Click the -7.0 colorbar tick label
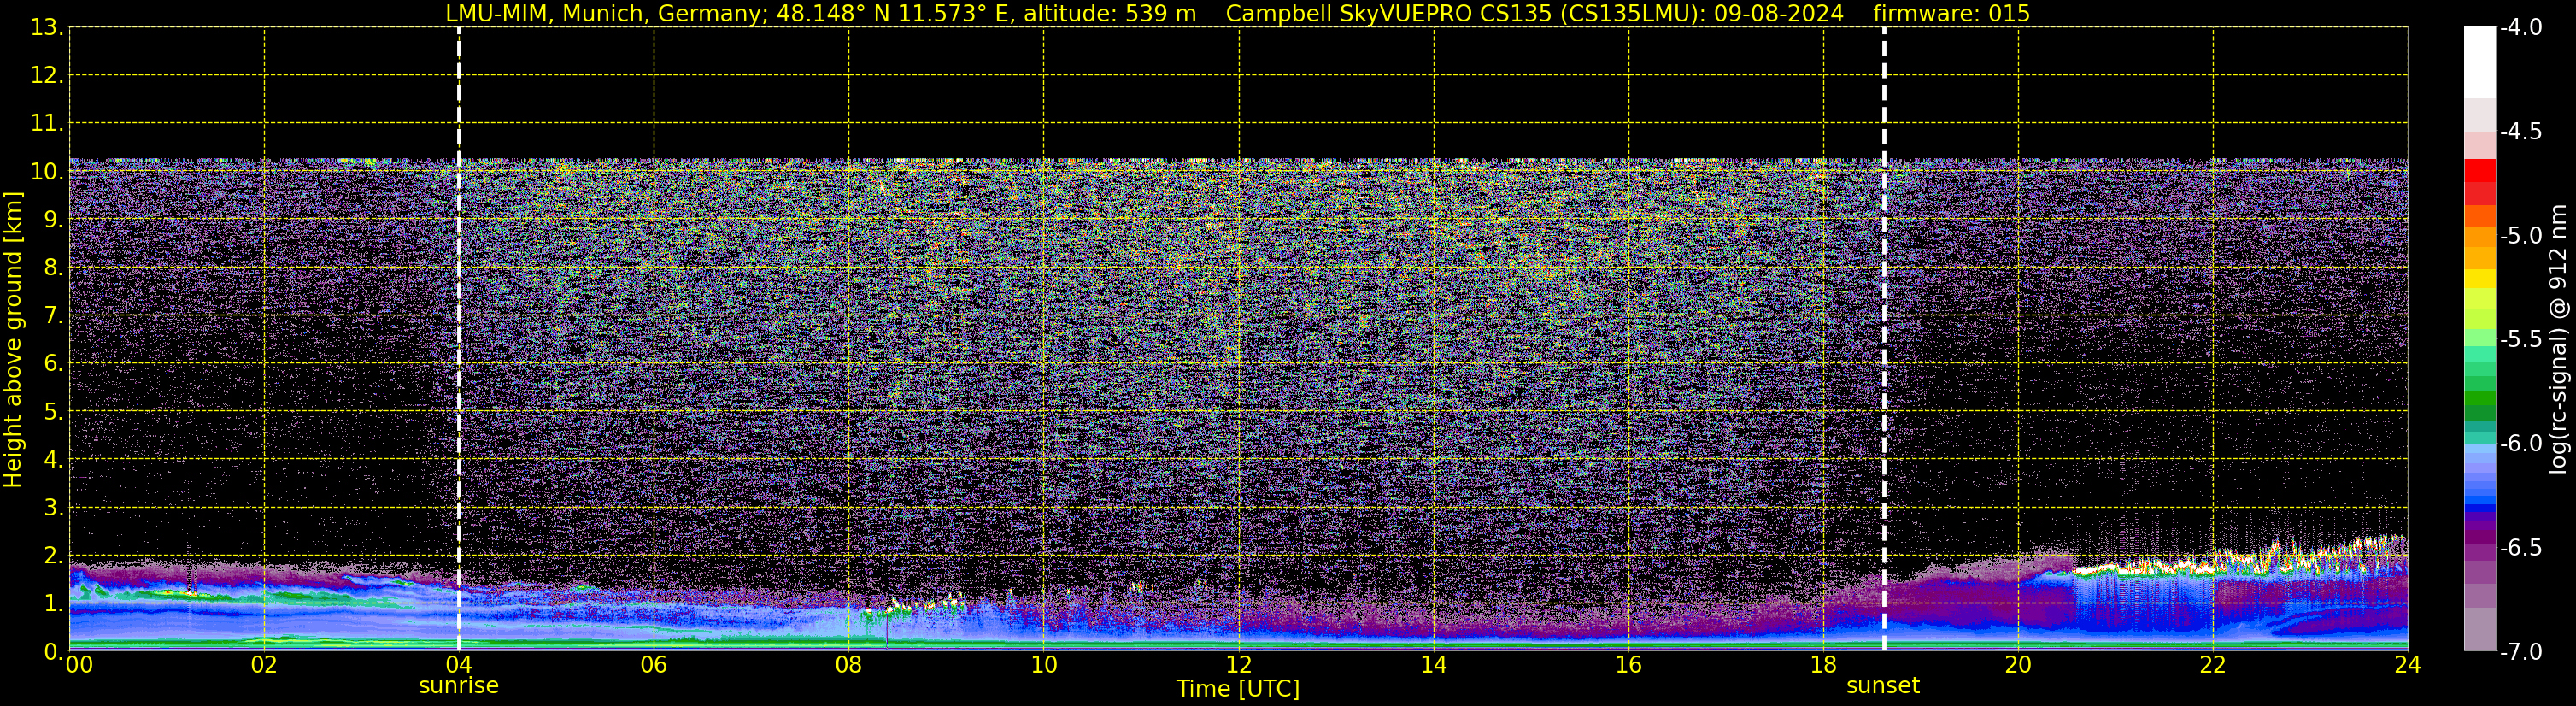Image resolution: width=2576 pixels, height=706 pixels. pos(2521,651)
